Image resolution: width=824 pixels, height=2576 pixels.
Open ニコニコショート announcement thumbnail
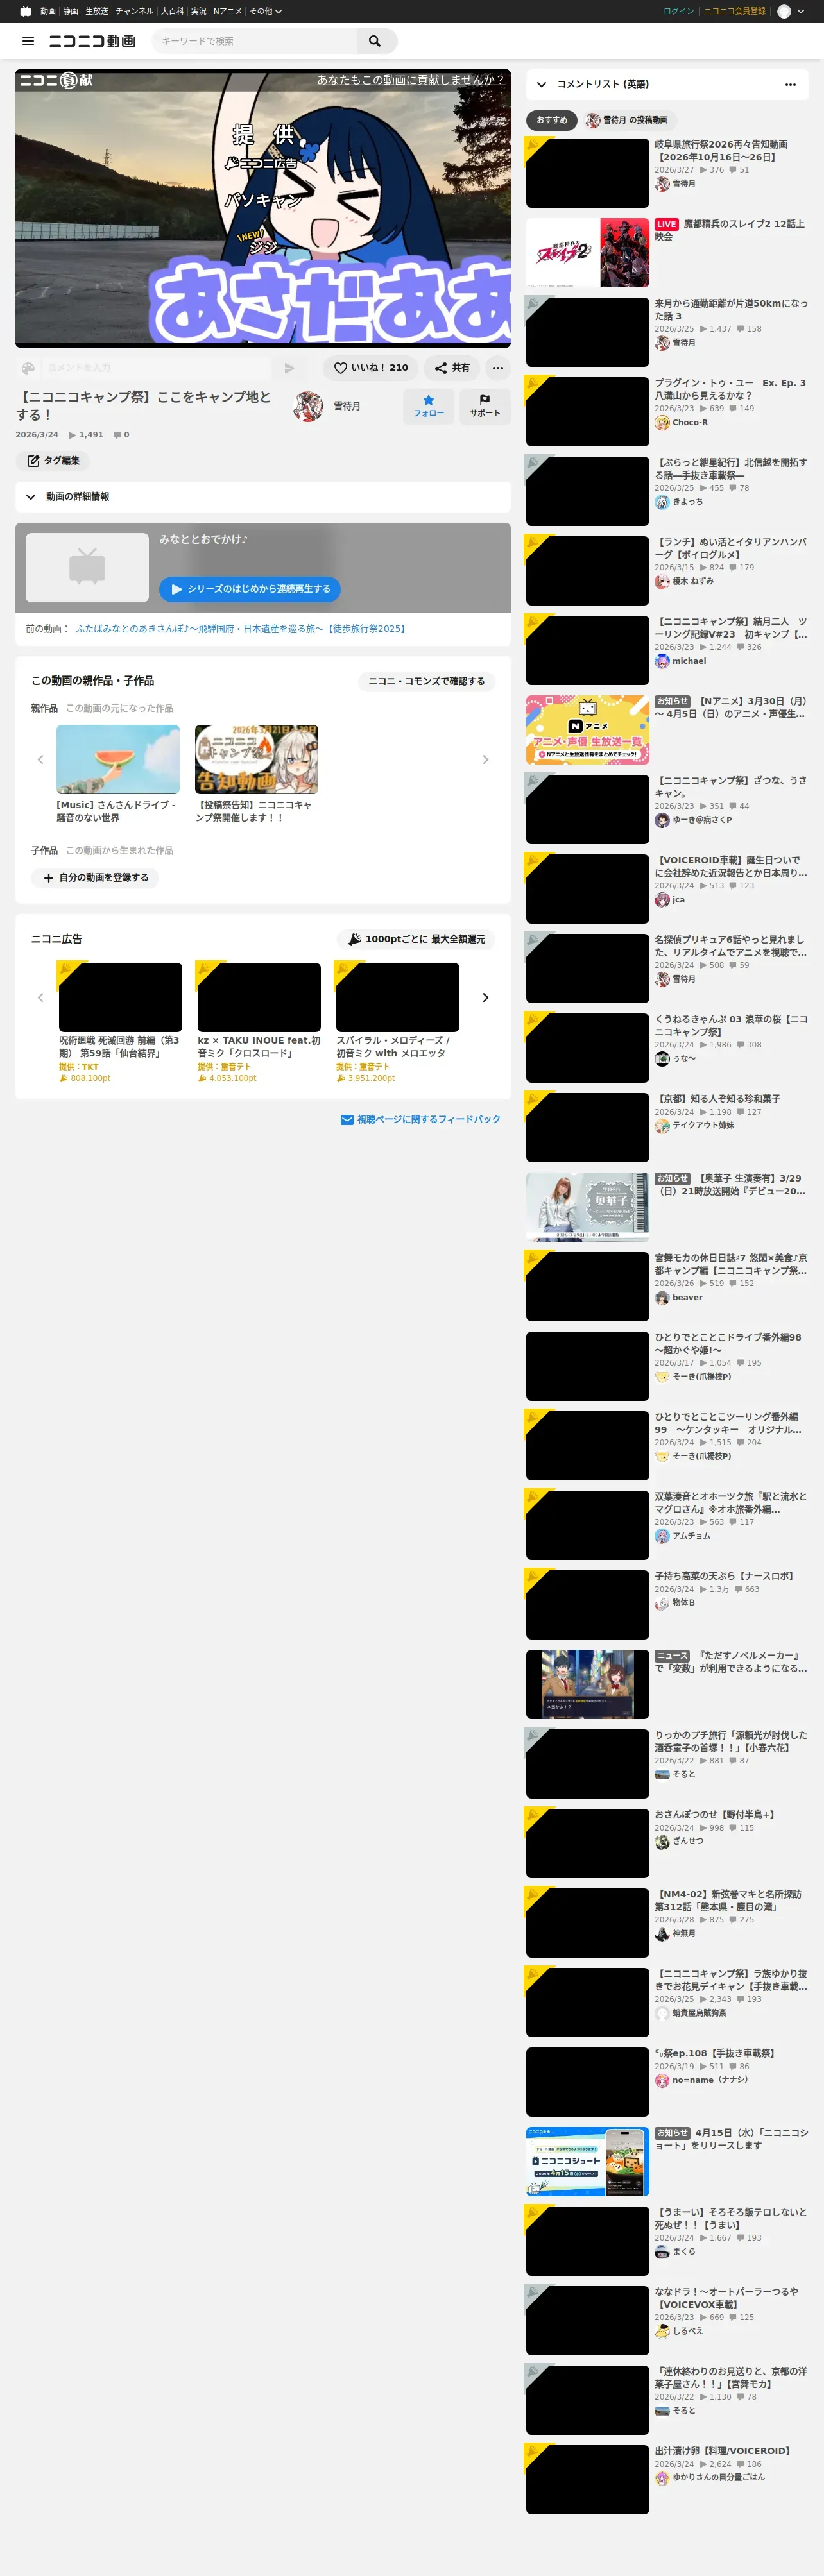point(588,2162)
